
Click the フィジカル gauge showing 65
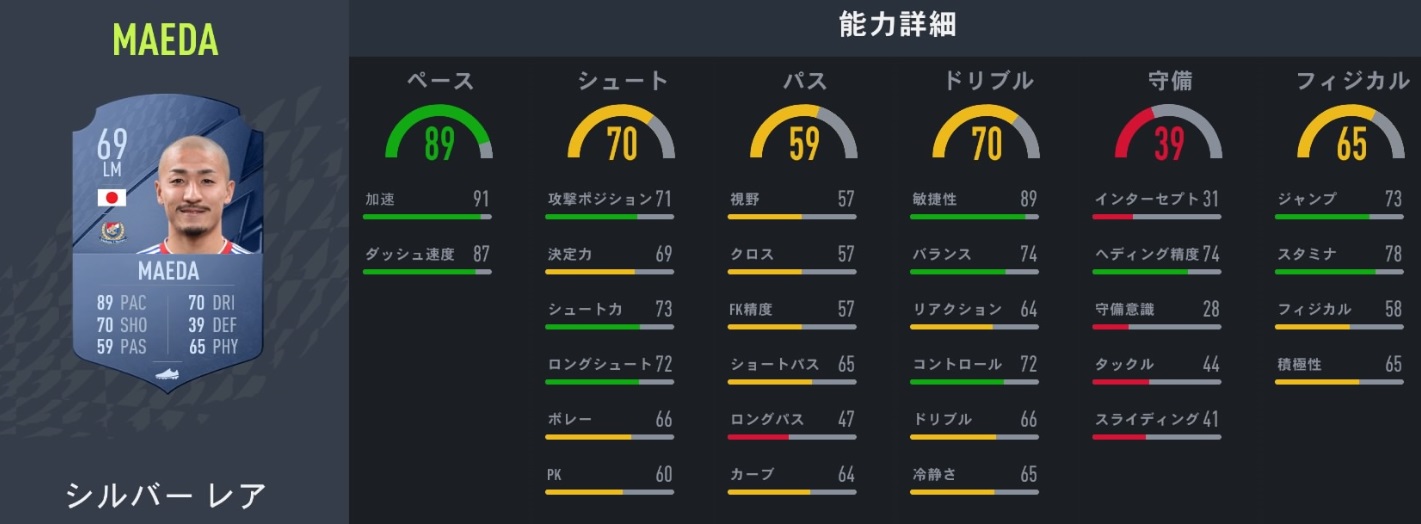1351,134
